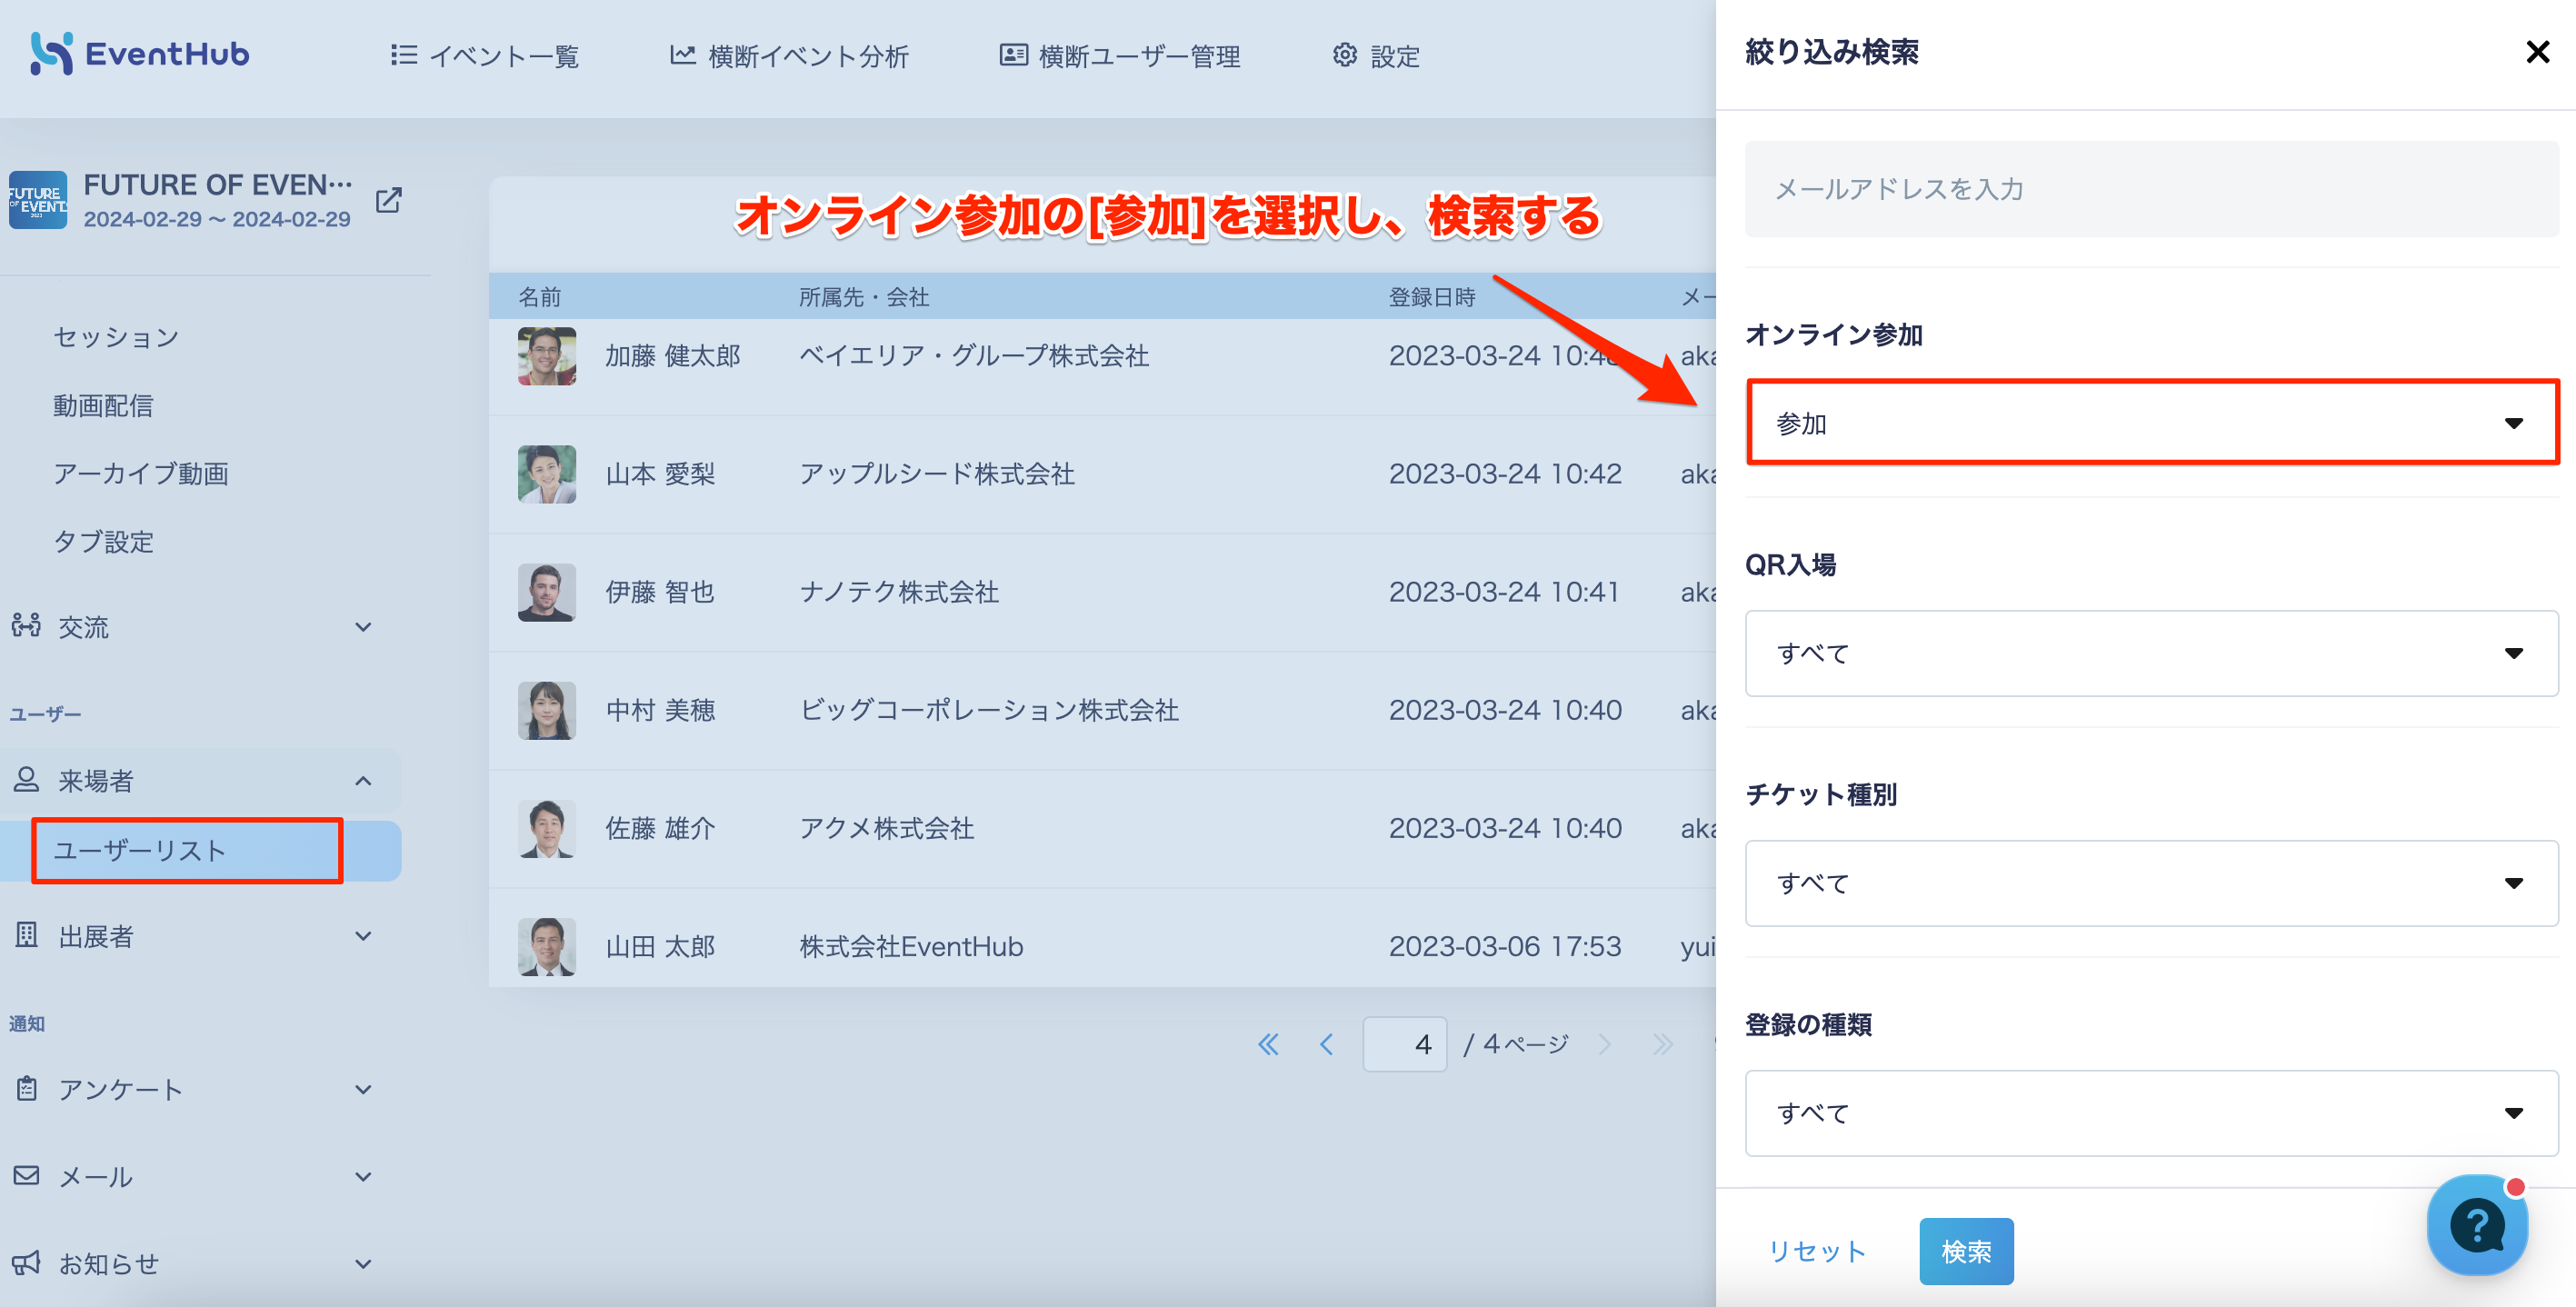Expand the 交流 section chevron
Viewport: 2576px width, 1307px height.
(x=363, y=627)
